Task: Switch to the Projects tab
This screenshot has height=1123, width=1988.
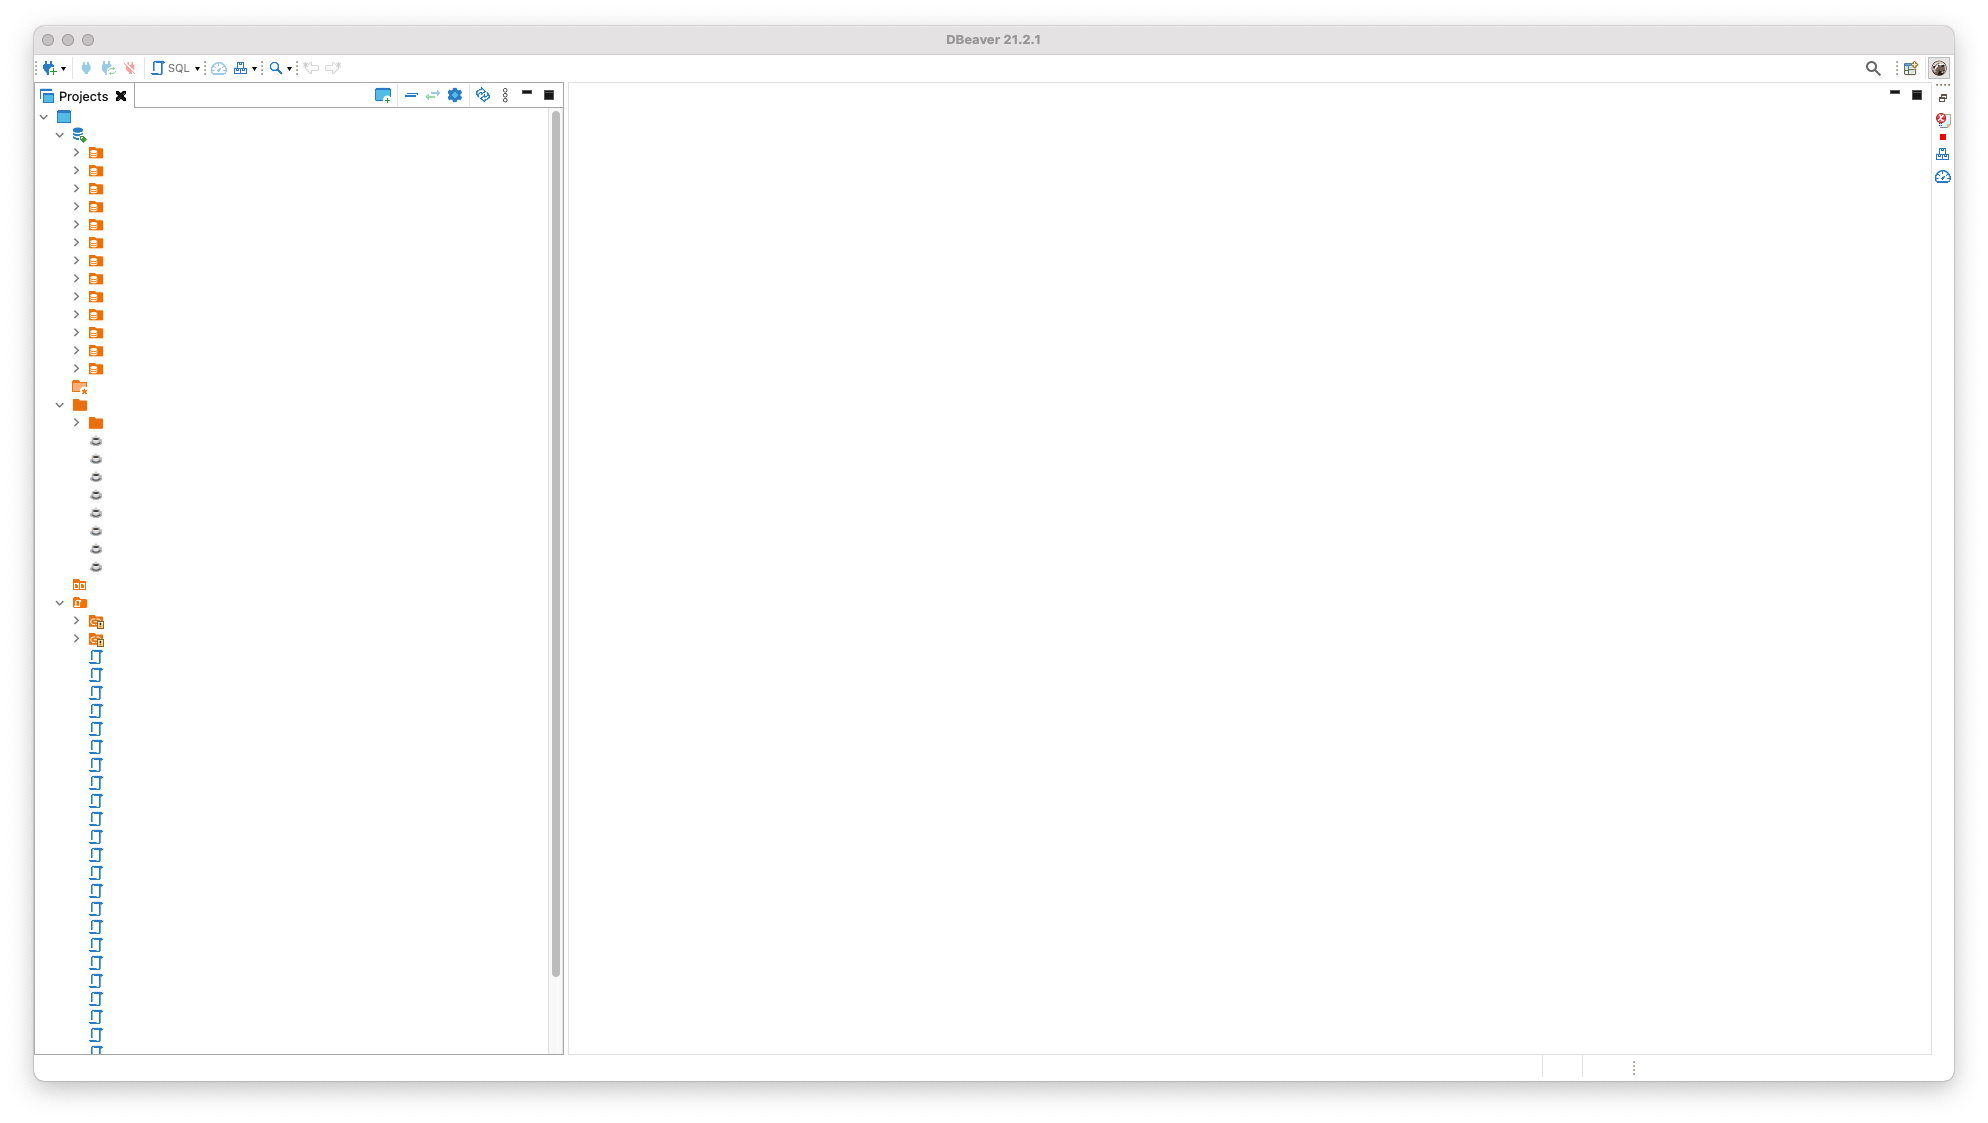Action: click(x=84, y=95)
